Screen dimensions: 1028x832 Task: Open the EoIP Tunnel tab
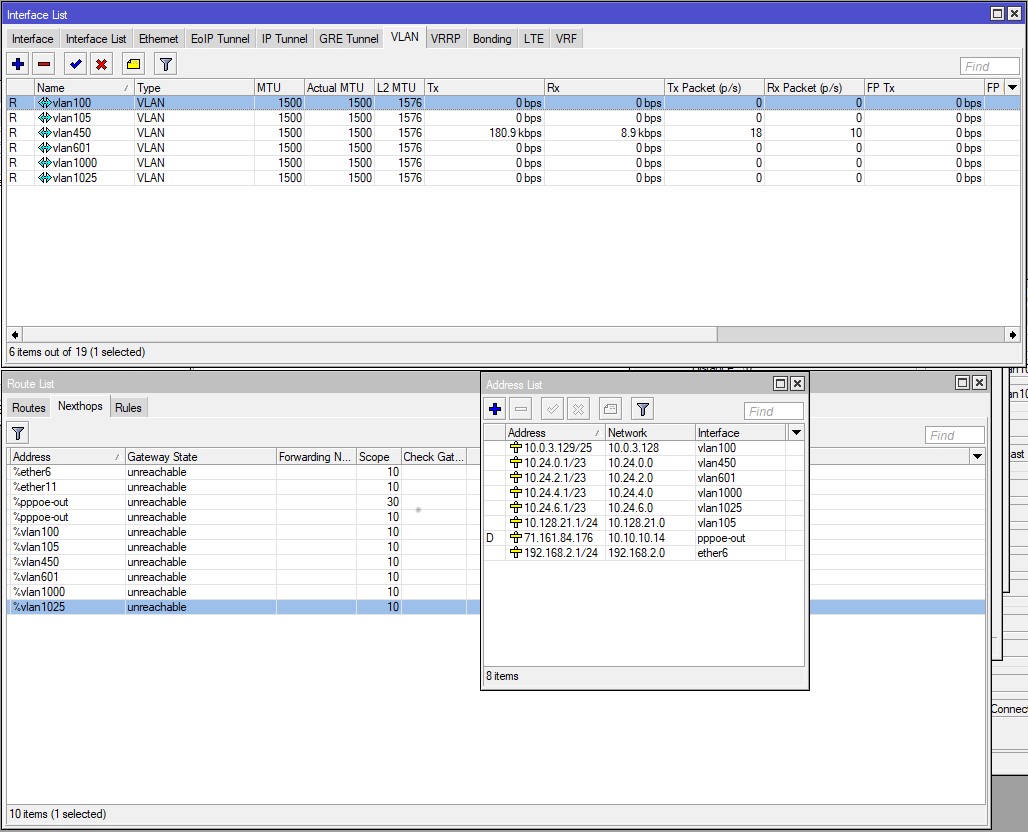pyautogui.click(x=220, y=39)
